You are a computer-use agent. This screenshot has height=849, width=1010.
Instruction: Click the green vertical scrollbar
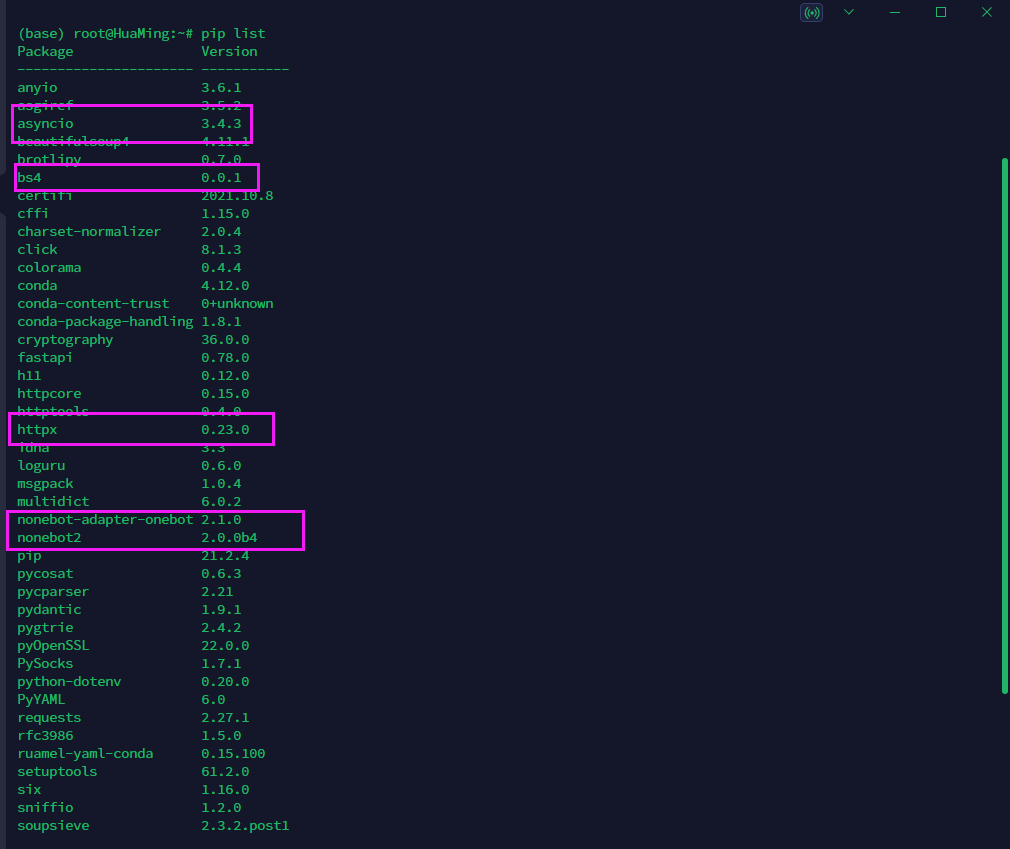pyautogui.click(x=1004, y=425)
